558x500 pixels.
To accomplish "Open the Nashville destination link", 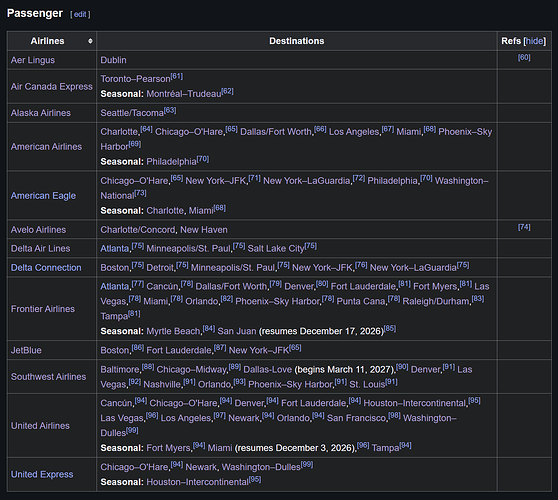I will [x=162, y=384].
